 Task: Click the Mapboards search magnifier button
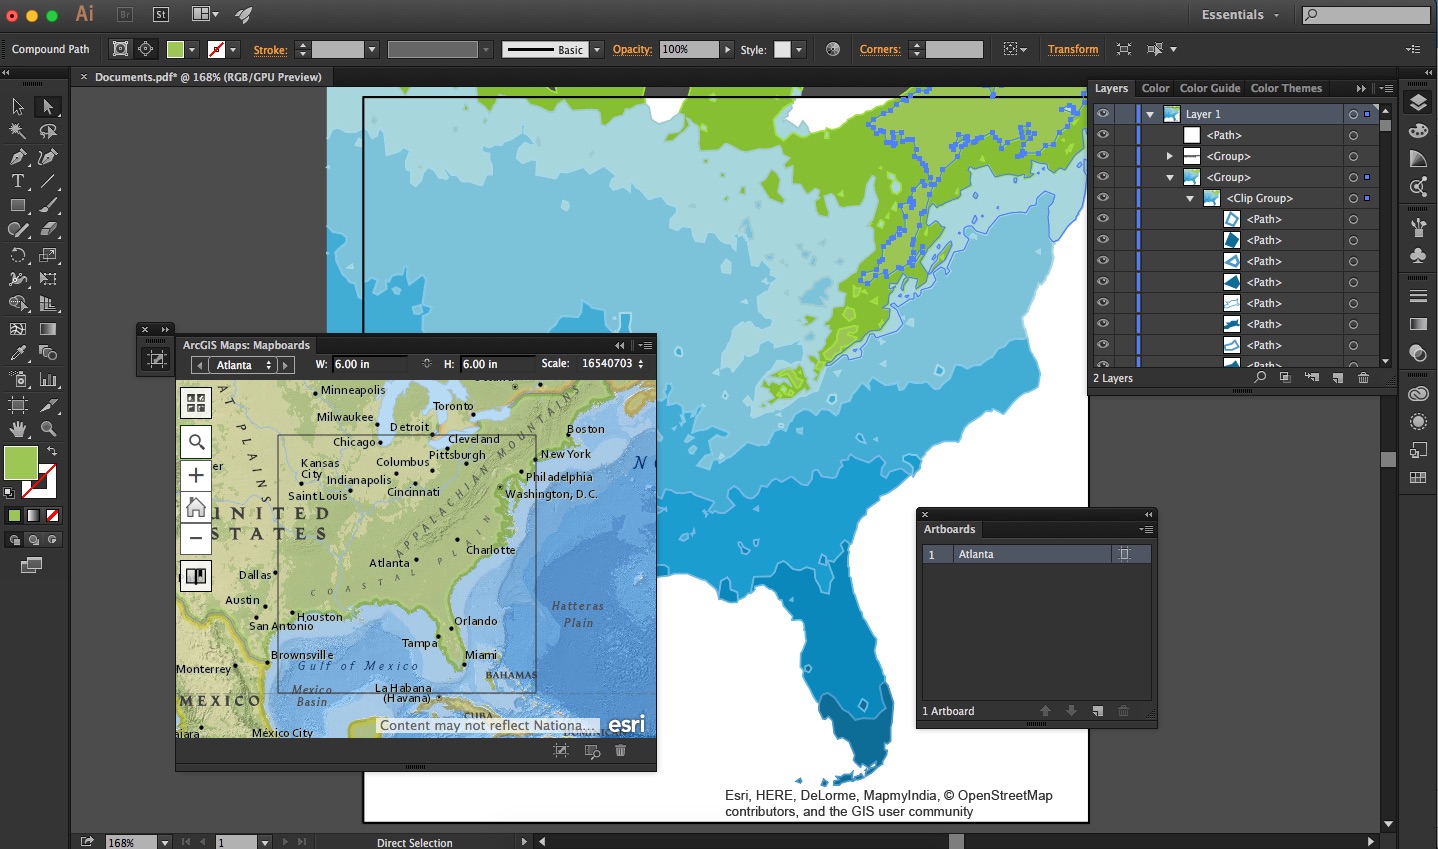pyautogui.click(x=196, y=442)
